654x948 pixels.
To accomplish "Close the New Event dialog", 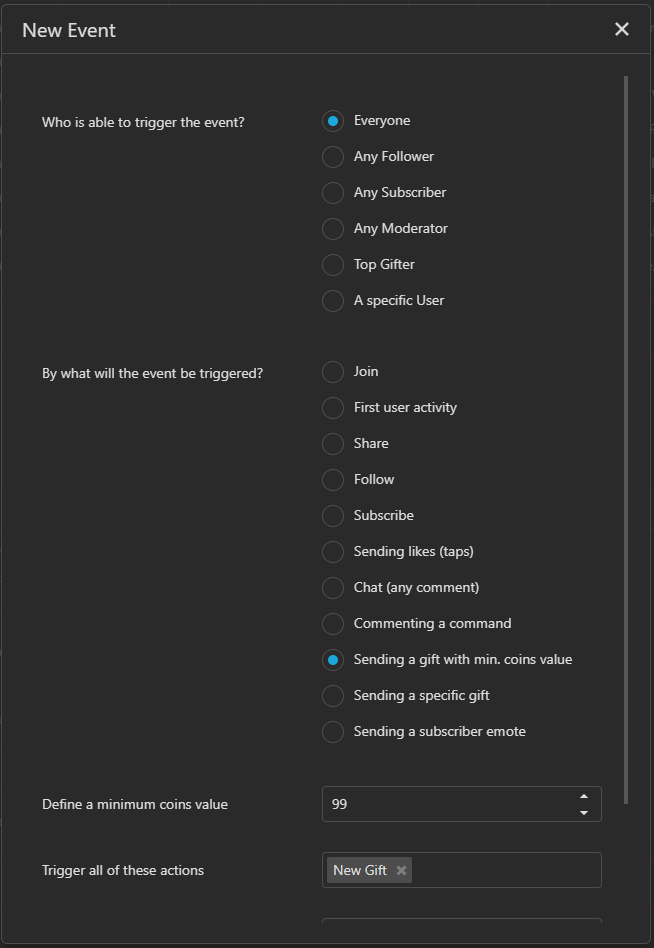I will tap(622, 29).
